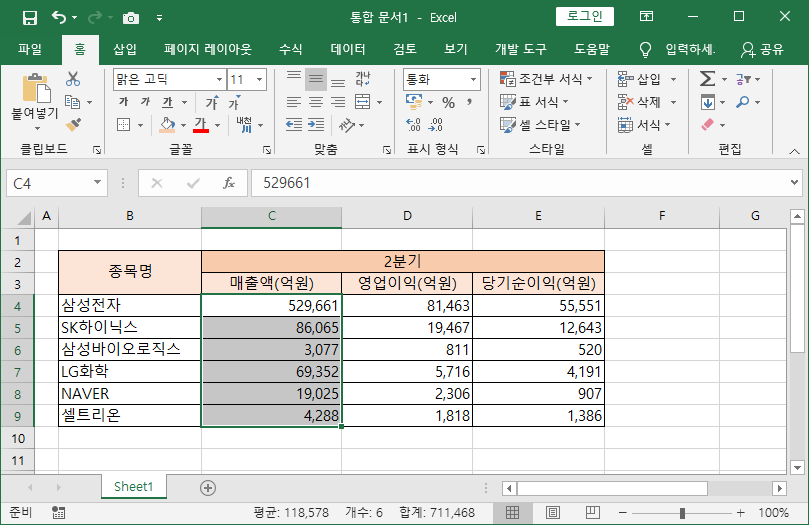The image size is (809, 525).
Task: Click the macro record icon in status bar
Action: (x=58, y=513)
